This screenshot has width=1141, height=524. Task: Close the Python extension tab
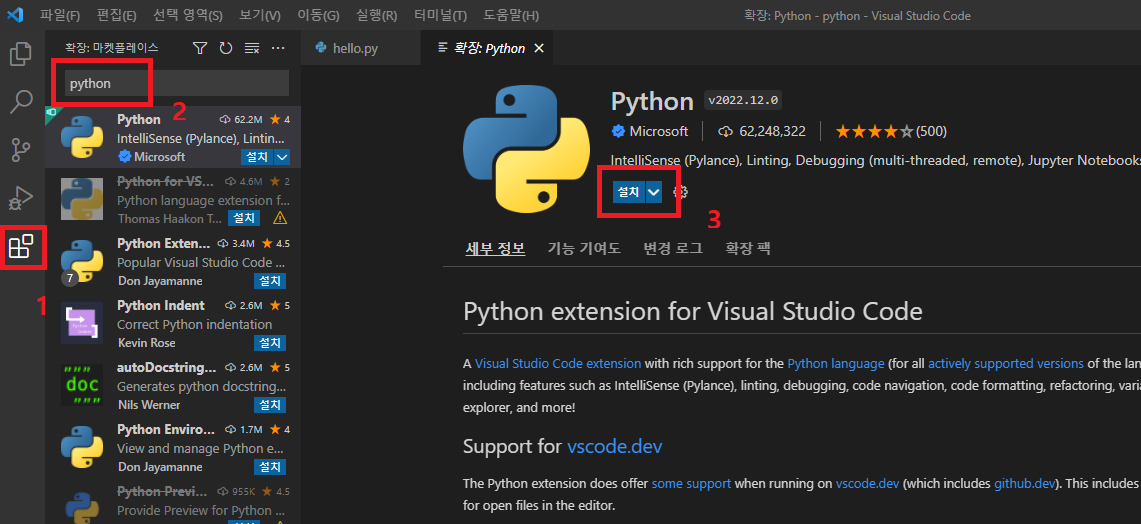pos(539,49)
